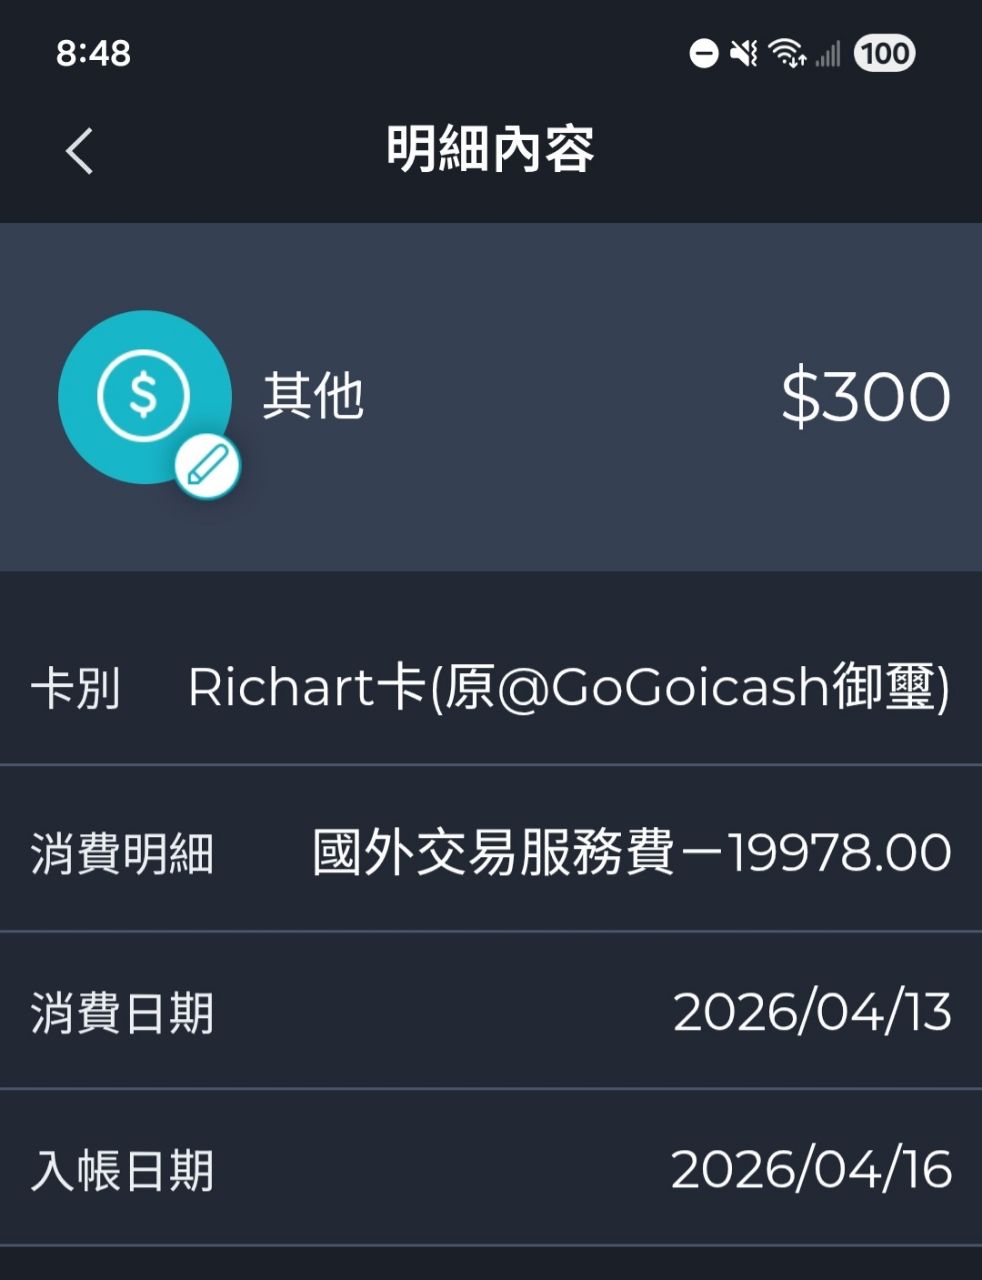
Task: Select the Richart卡 card name
Action: (x=569, y=688)
